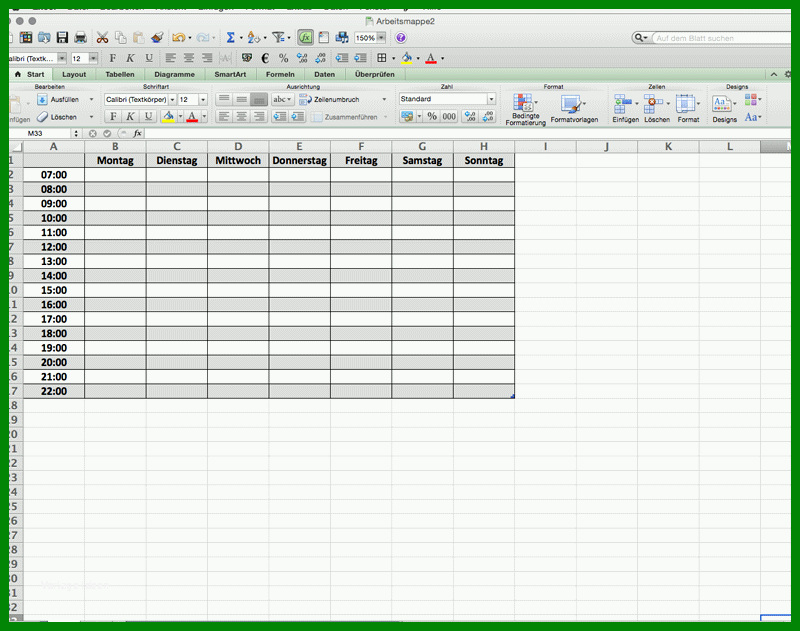This screenshot has width=800, height=631.
Task: Switch to the Layout ribbon tab
Action: tap(74, 74)
